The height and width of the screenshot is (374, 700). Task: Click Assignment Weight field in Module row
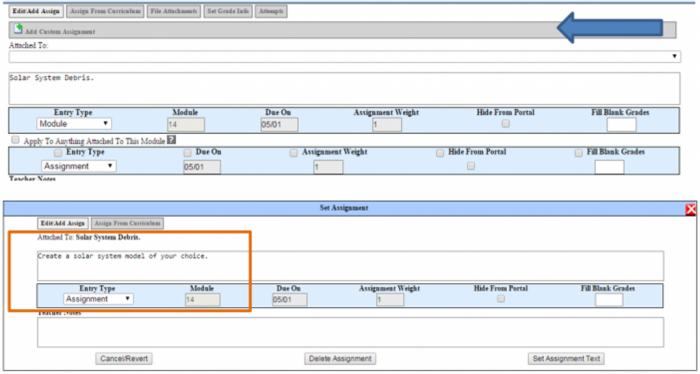pyautogui.click(x=387, y=125)
